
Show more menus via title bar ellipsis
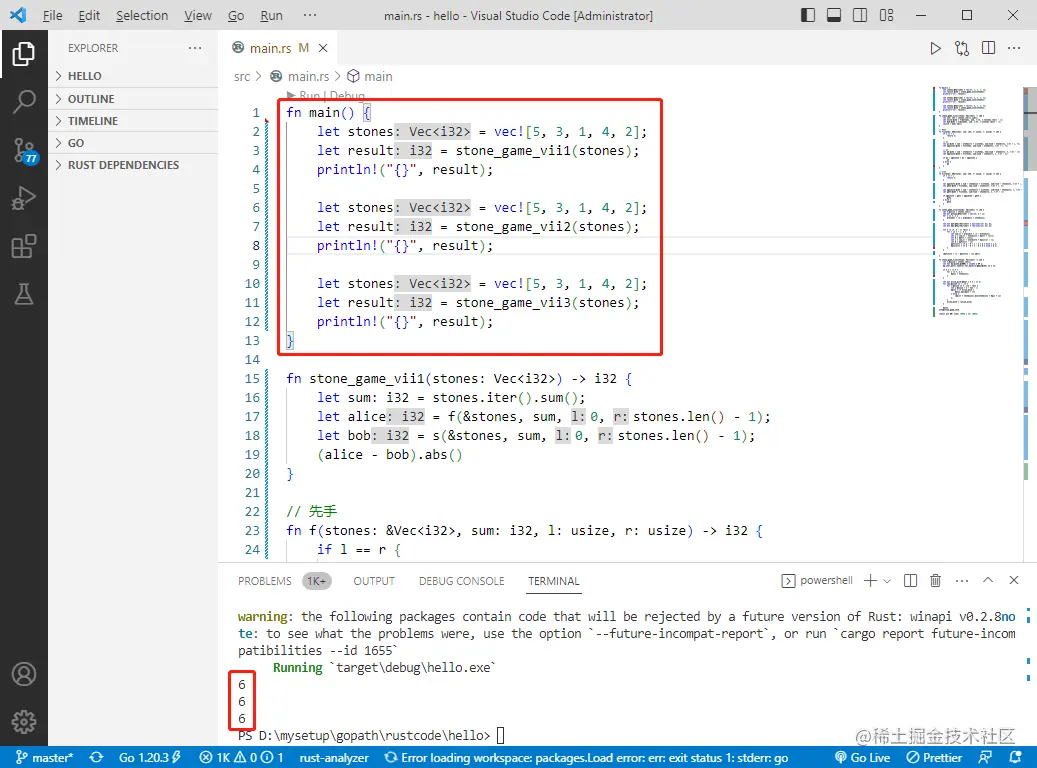(310, 15)
